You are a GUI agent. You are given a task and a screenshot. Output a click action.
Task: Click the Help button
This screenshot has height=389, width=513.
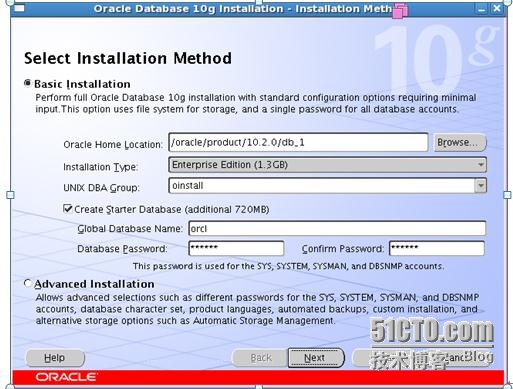click(55, 358)
